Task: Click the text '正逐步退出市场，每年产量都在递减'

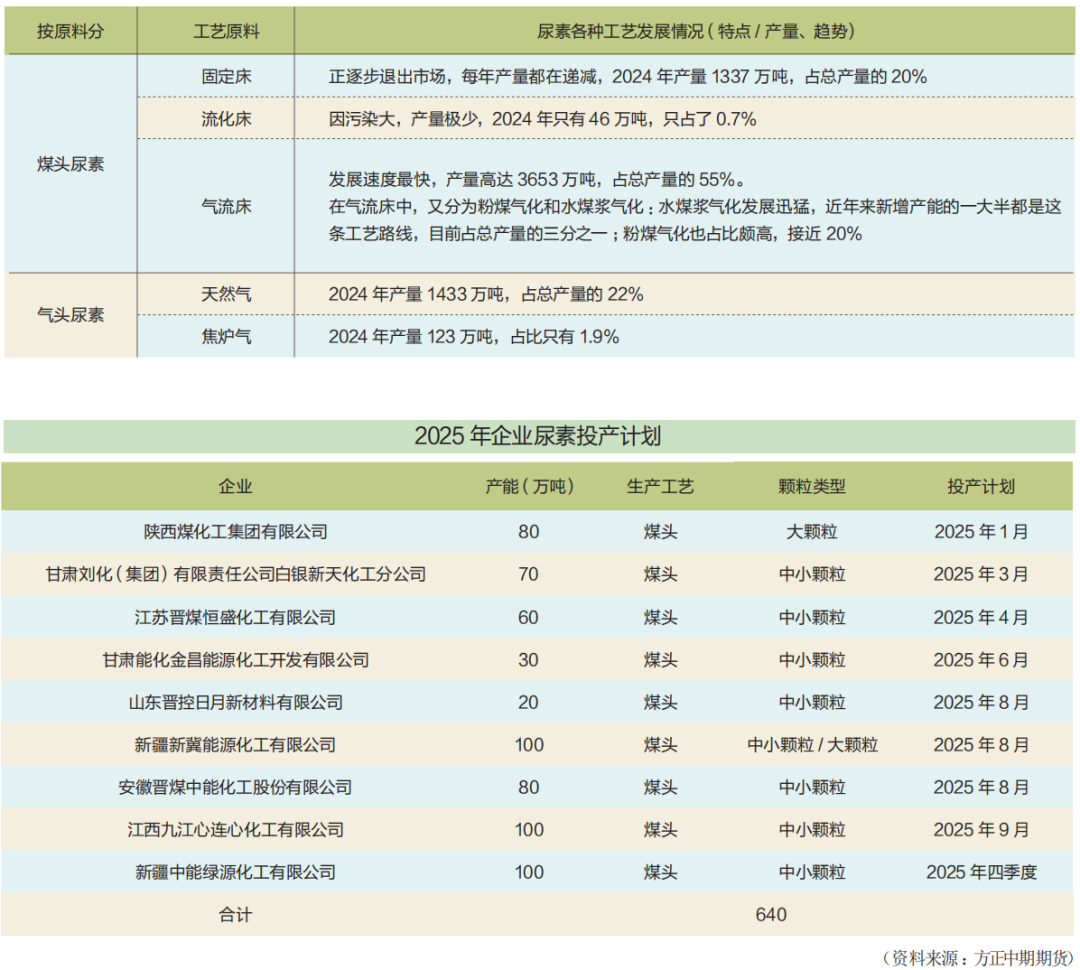Action: (462, 76)
